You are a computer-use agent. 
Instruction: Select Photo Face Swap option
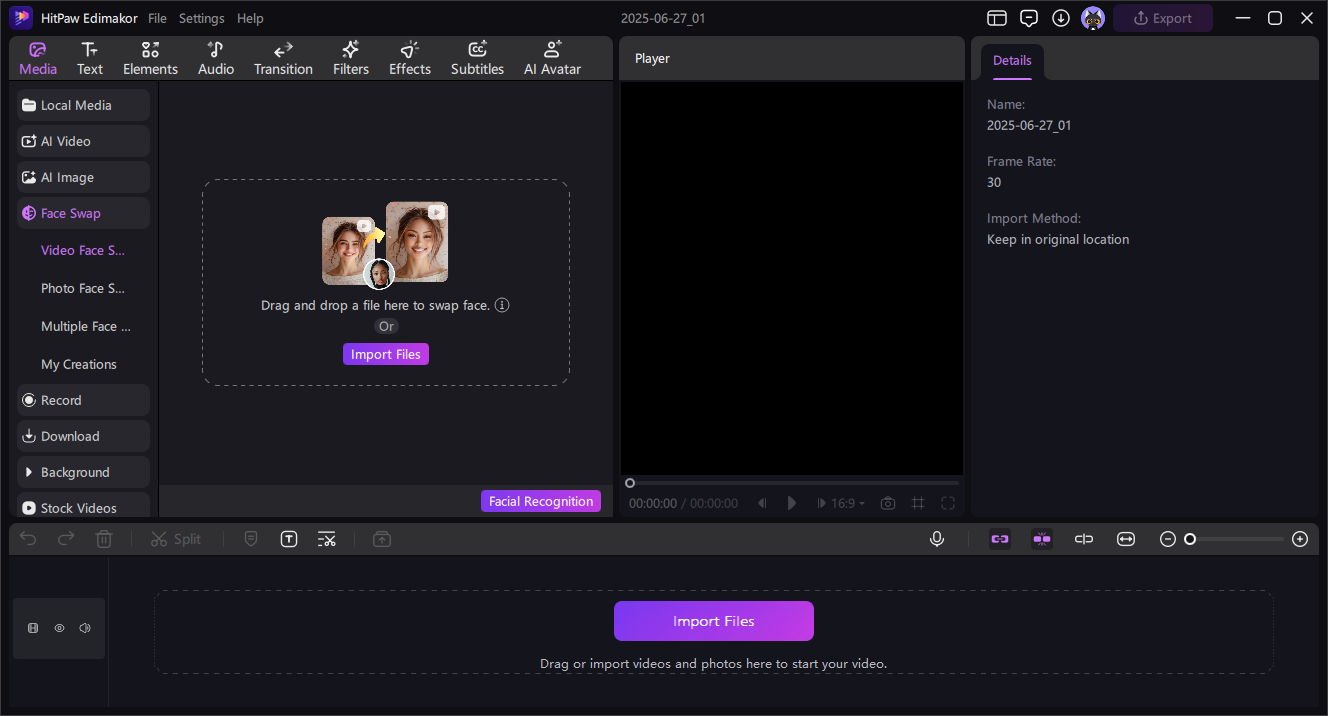point(83,288)
